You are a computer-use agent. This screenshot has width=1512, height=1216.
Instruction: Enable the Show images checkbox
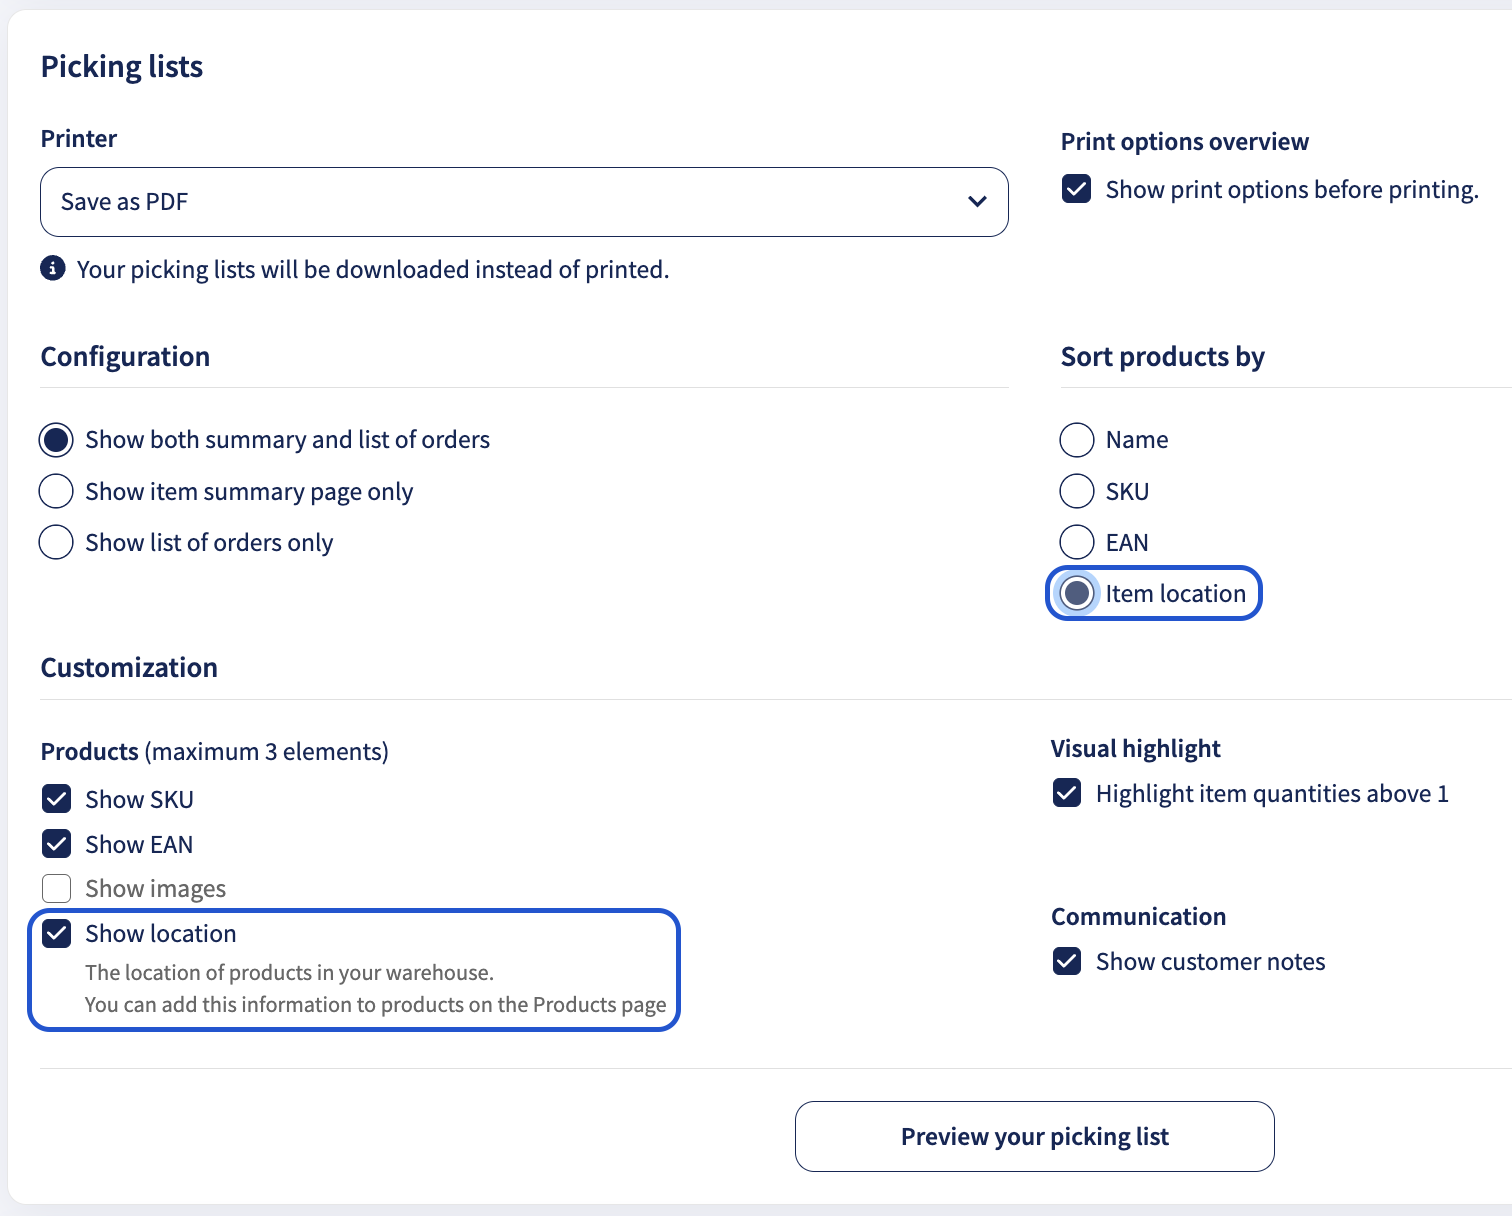(x=57, y=888)
